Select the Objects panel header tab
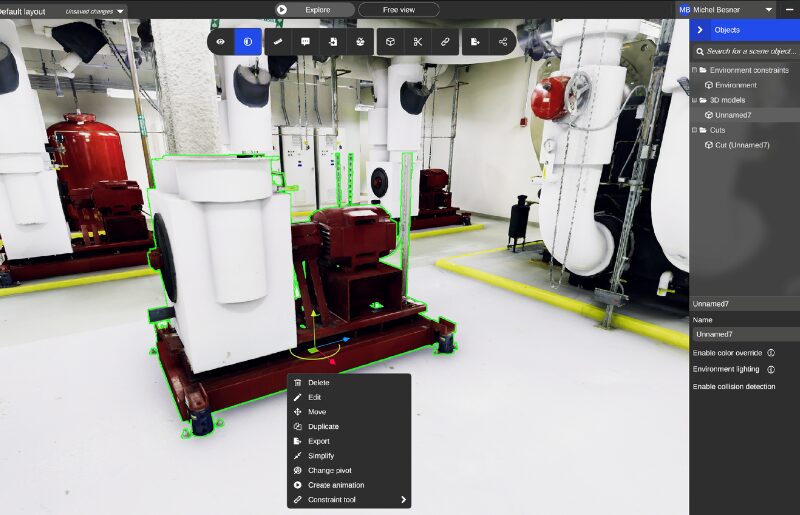The height and width of the screenshot is (515, 800). click(x=745, y=30)
